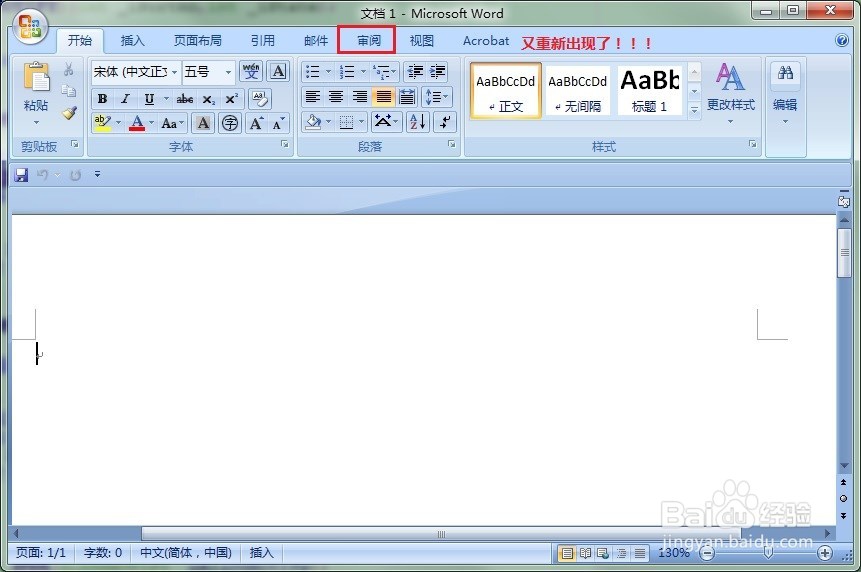Switch to the 插入 tab
Screen dimensions: 861x572
point(132,41)
